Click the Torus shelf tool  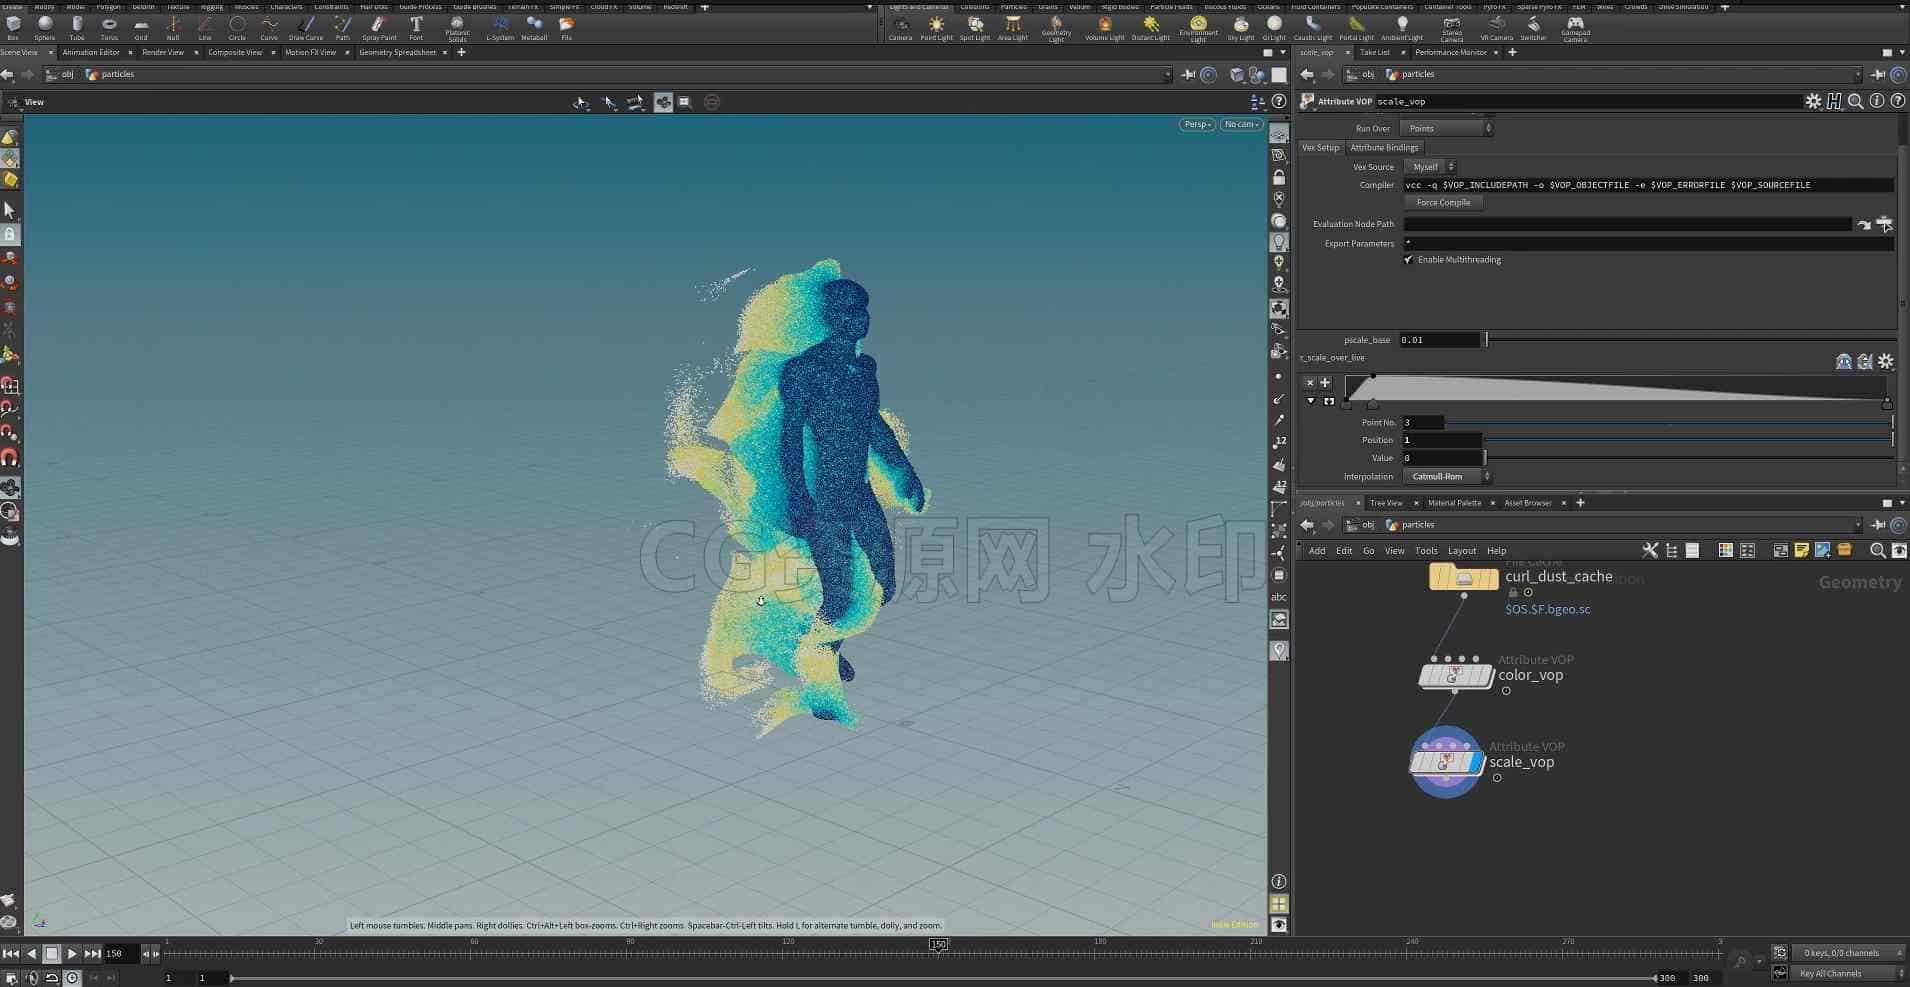click(x=109, y=26)
